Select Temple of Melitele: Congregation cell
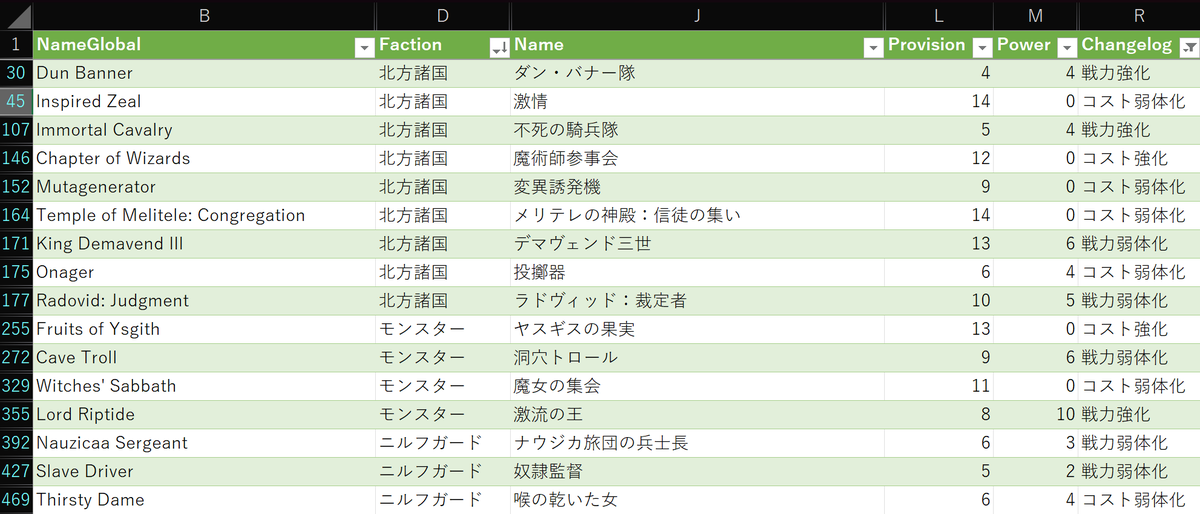Screen dimensions: 1200x514 click(x=204, y=215)
